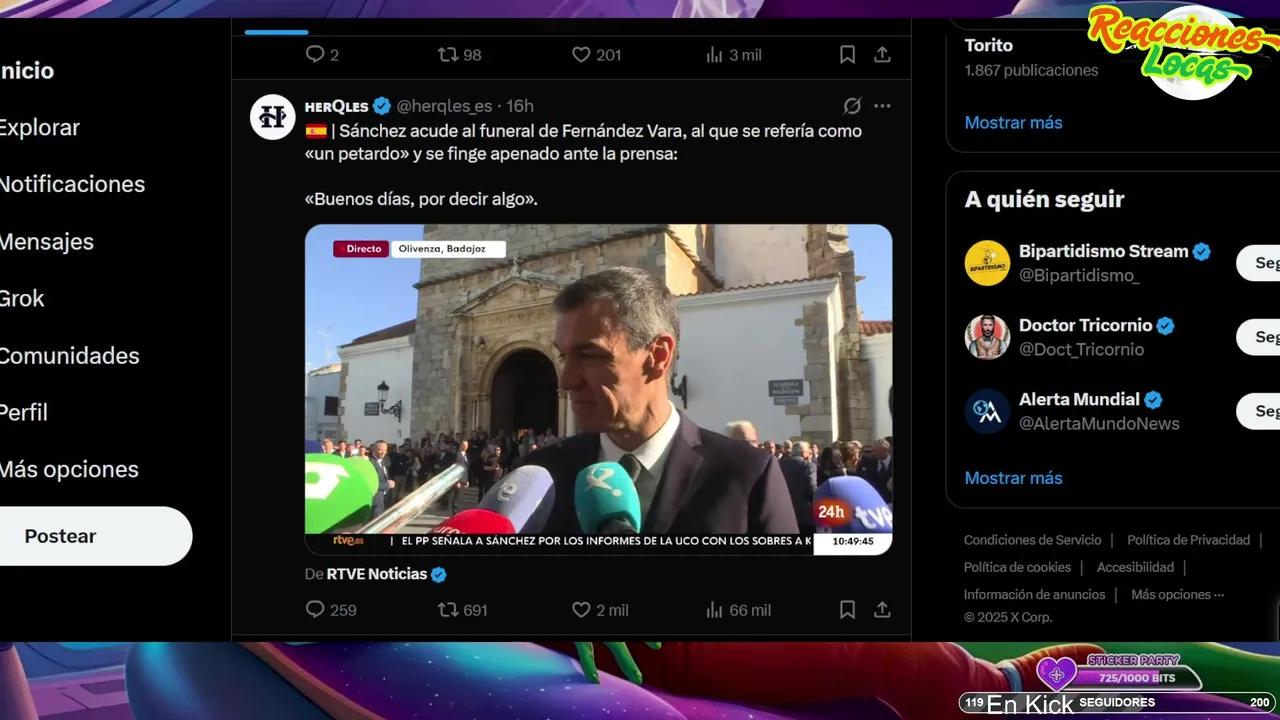Click the Postear button
The image size is (1280, 720).
[95, 536]
